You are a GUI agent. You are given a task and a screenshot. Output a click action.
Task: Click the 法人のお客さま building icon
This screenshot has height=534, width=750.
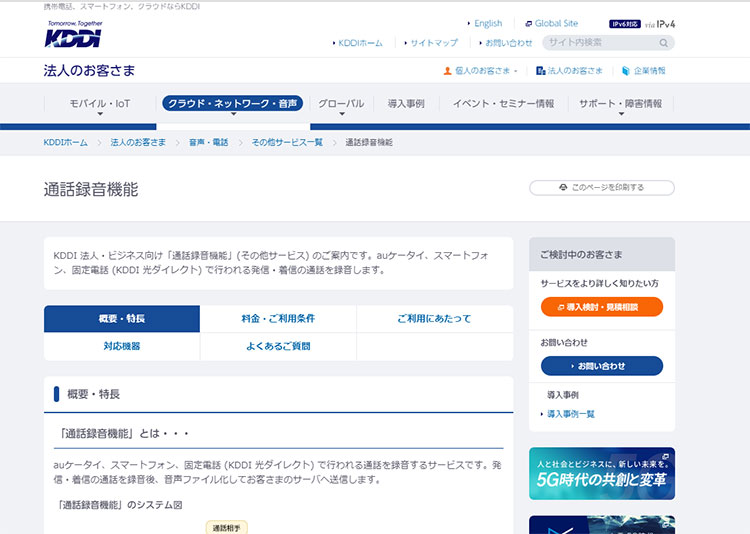pos(540,71)
